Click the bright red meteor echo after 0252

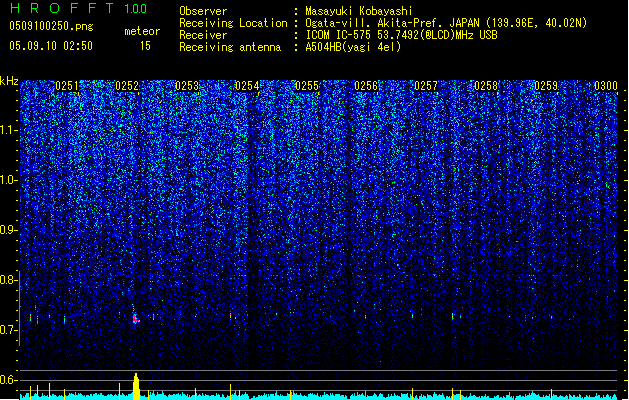click(136, 319)
